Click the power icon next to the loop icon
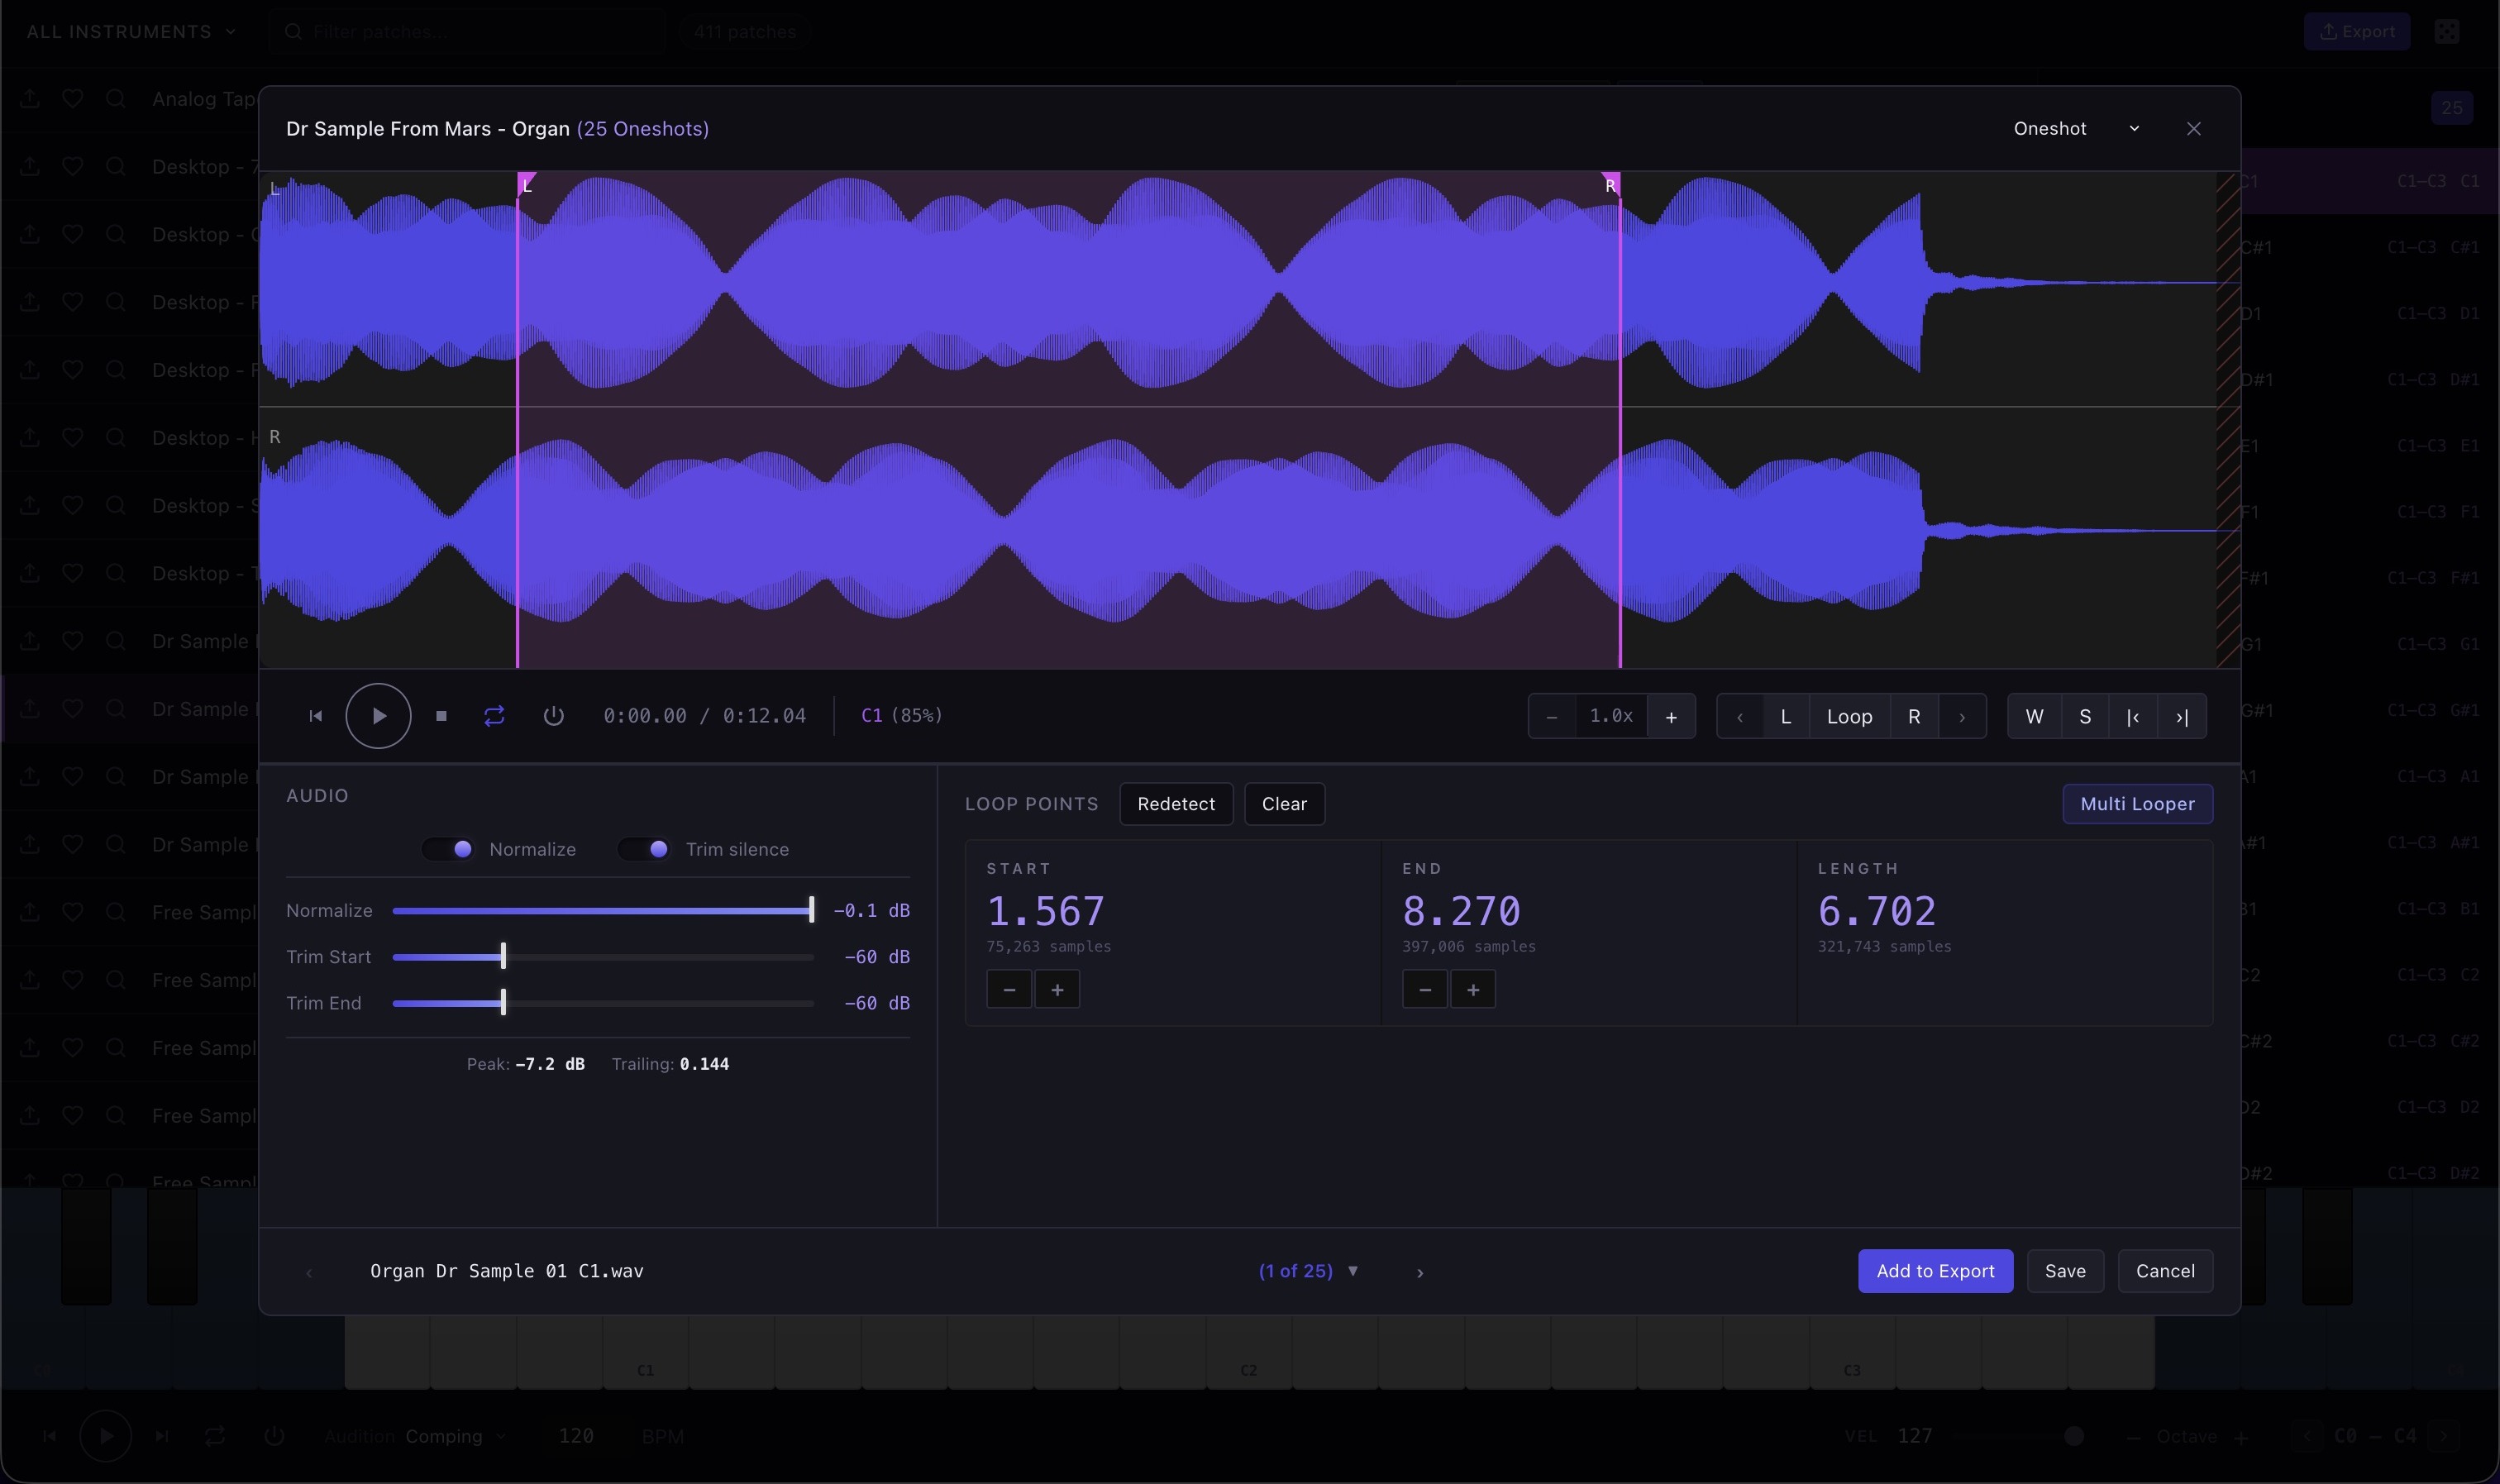The image size is (2500, 1484). tap(554, 716)
